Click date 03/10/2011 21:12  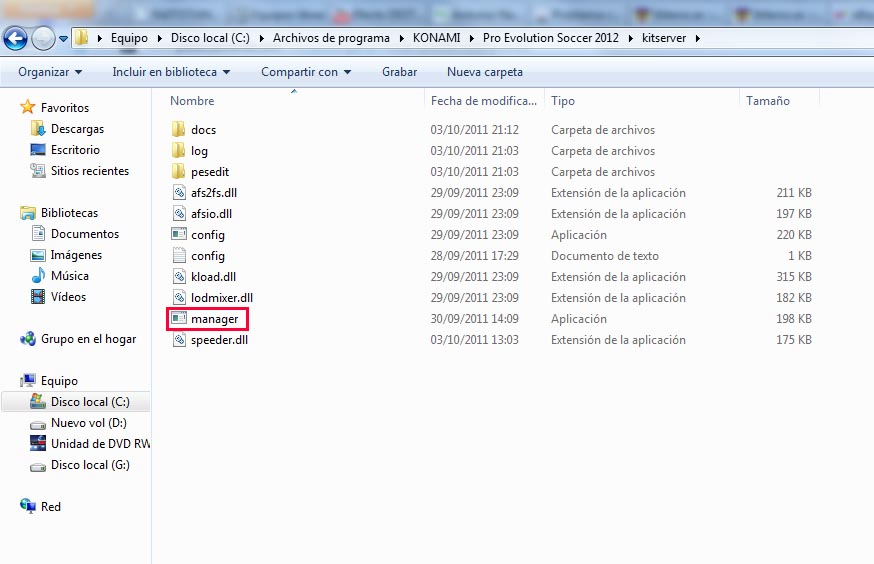pos(474,130)
